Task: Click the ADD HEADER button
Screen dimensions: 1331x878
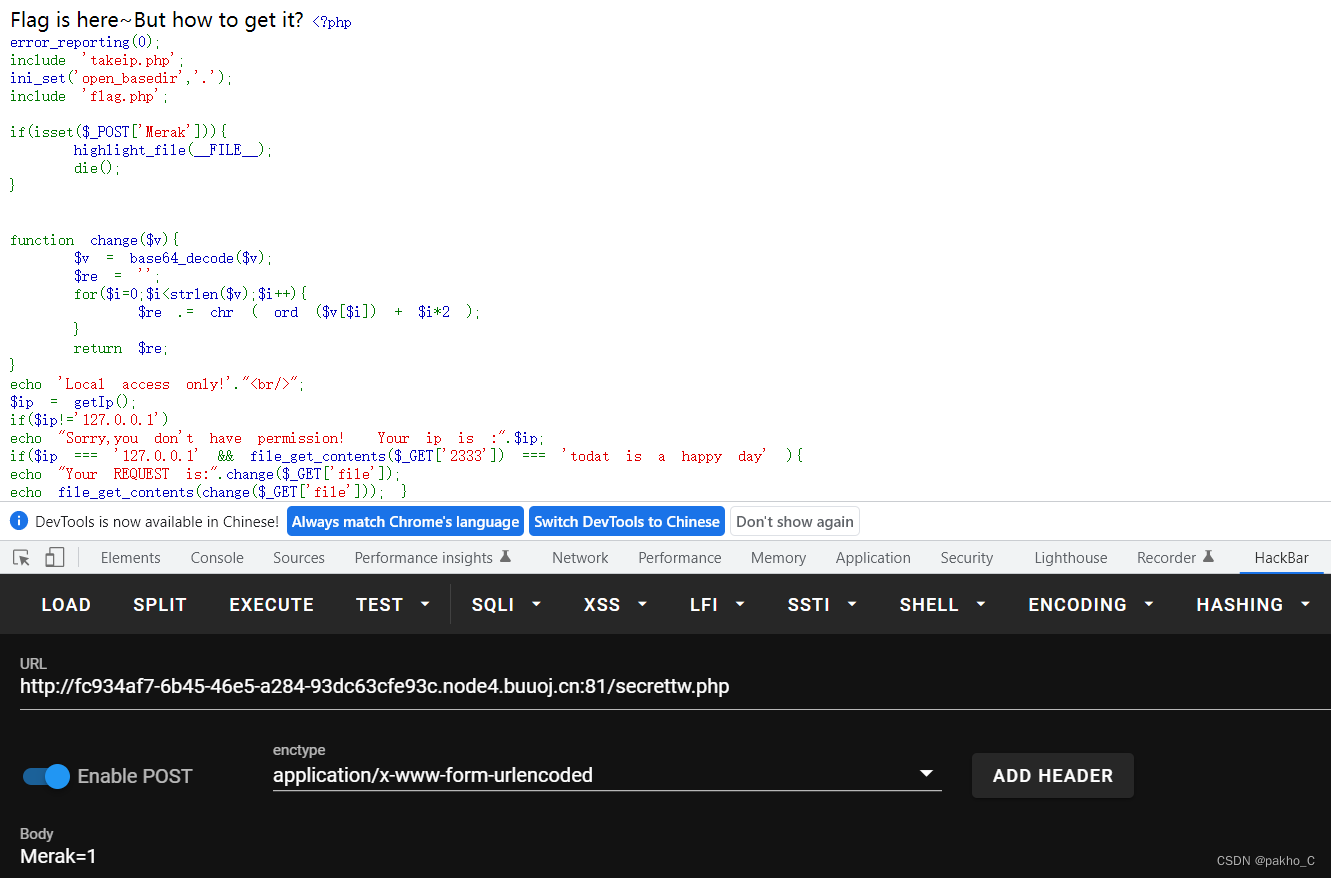Action: pos(1053,776)
